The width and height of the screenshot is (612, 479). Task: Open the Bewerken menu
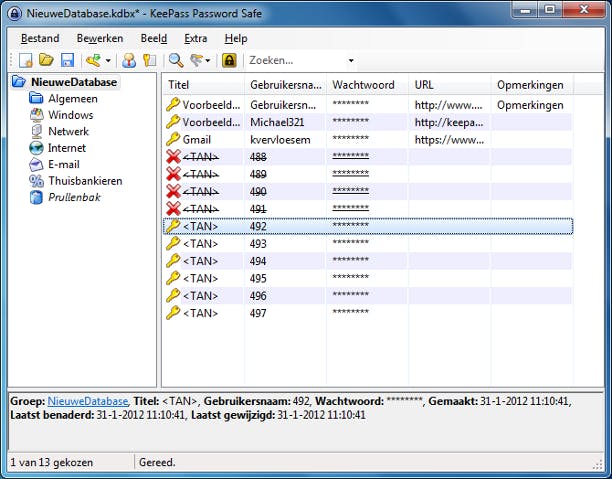100,38
